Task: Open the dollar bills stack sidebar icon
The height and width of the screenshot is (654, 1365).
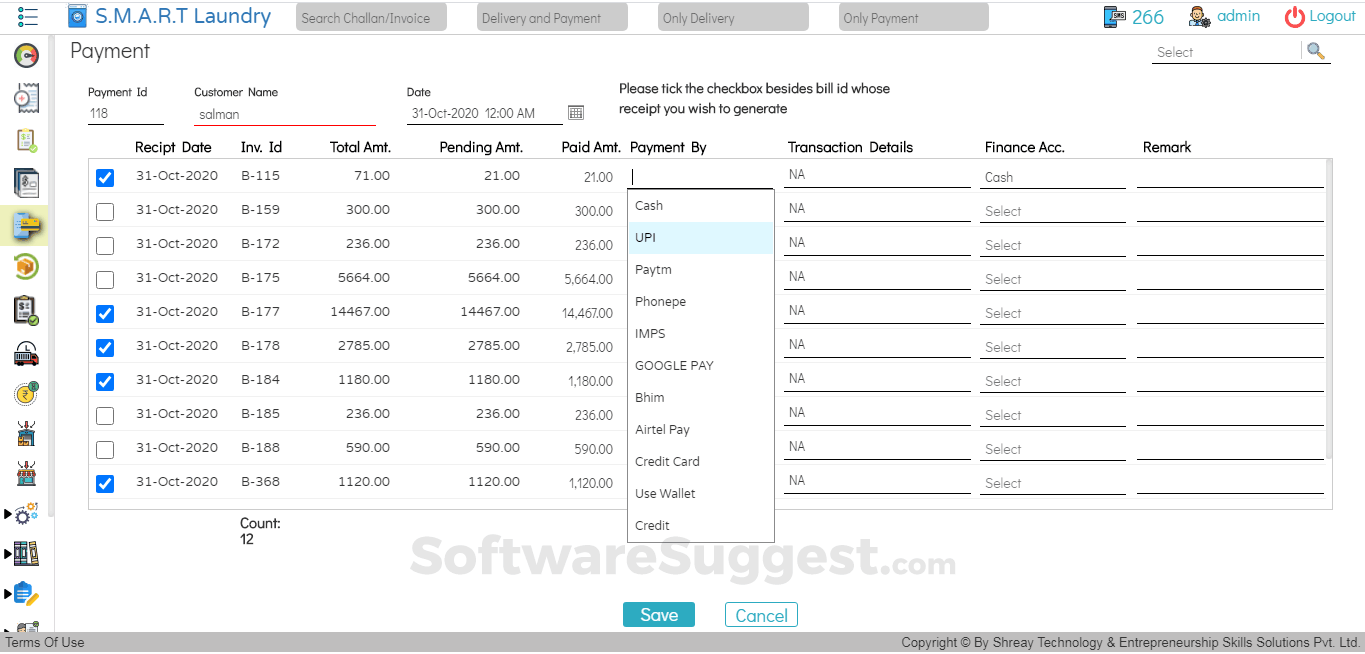Action: tap(26, 183)
